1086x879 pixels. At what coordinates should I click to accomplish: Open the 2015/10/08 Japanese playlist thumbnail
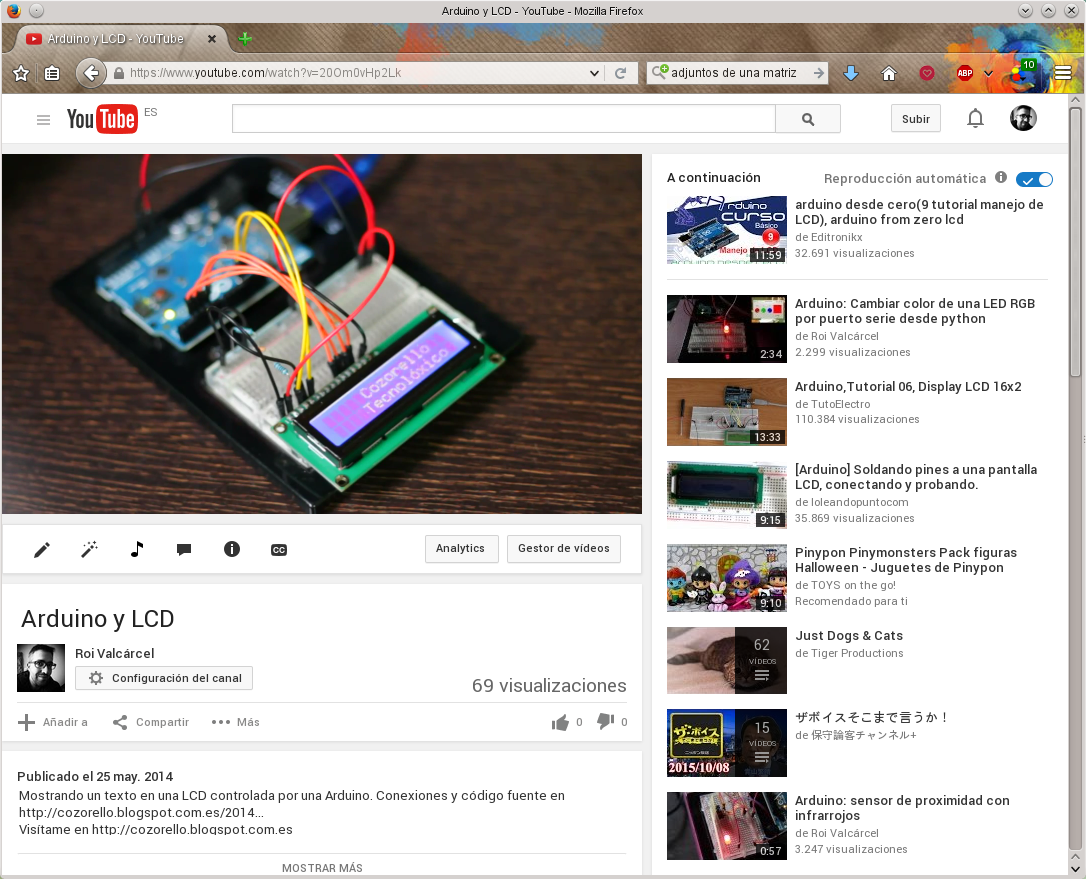tap(727, 743)
